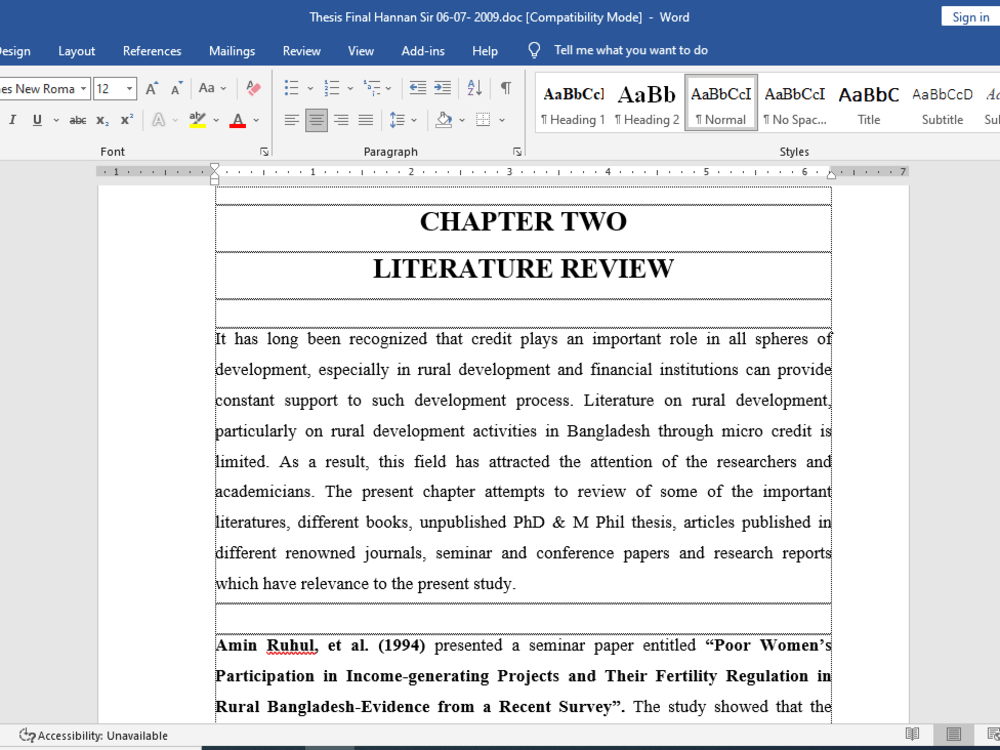Decrease paragraph indent
The image size is (1000, 750).
pyautogui.click(x=418, y=88)
